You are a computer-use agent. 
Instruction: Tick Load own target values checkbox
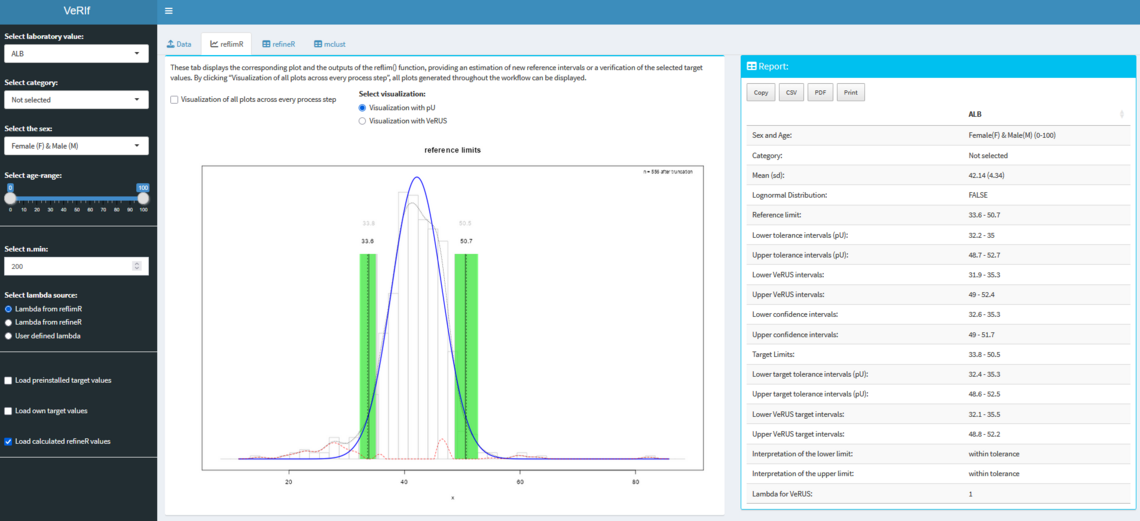tap(9, 411)
